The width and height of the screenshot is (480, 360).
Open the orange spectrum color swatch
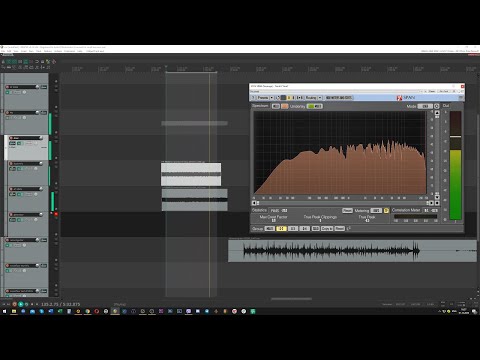click(285, 106)
